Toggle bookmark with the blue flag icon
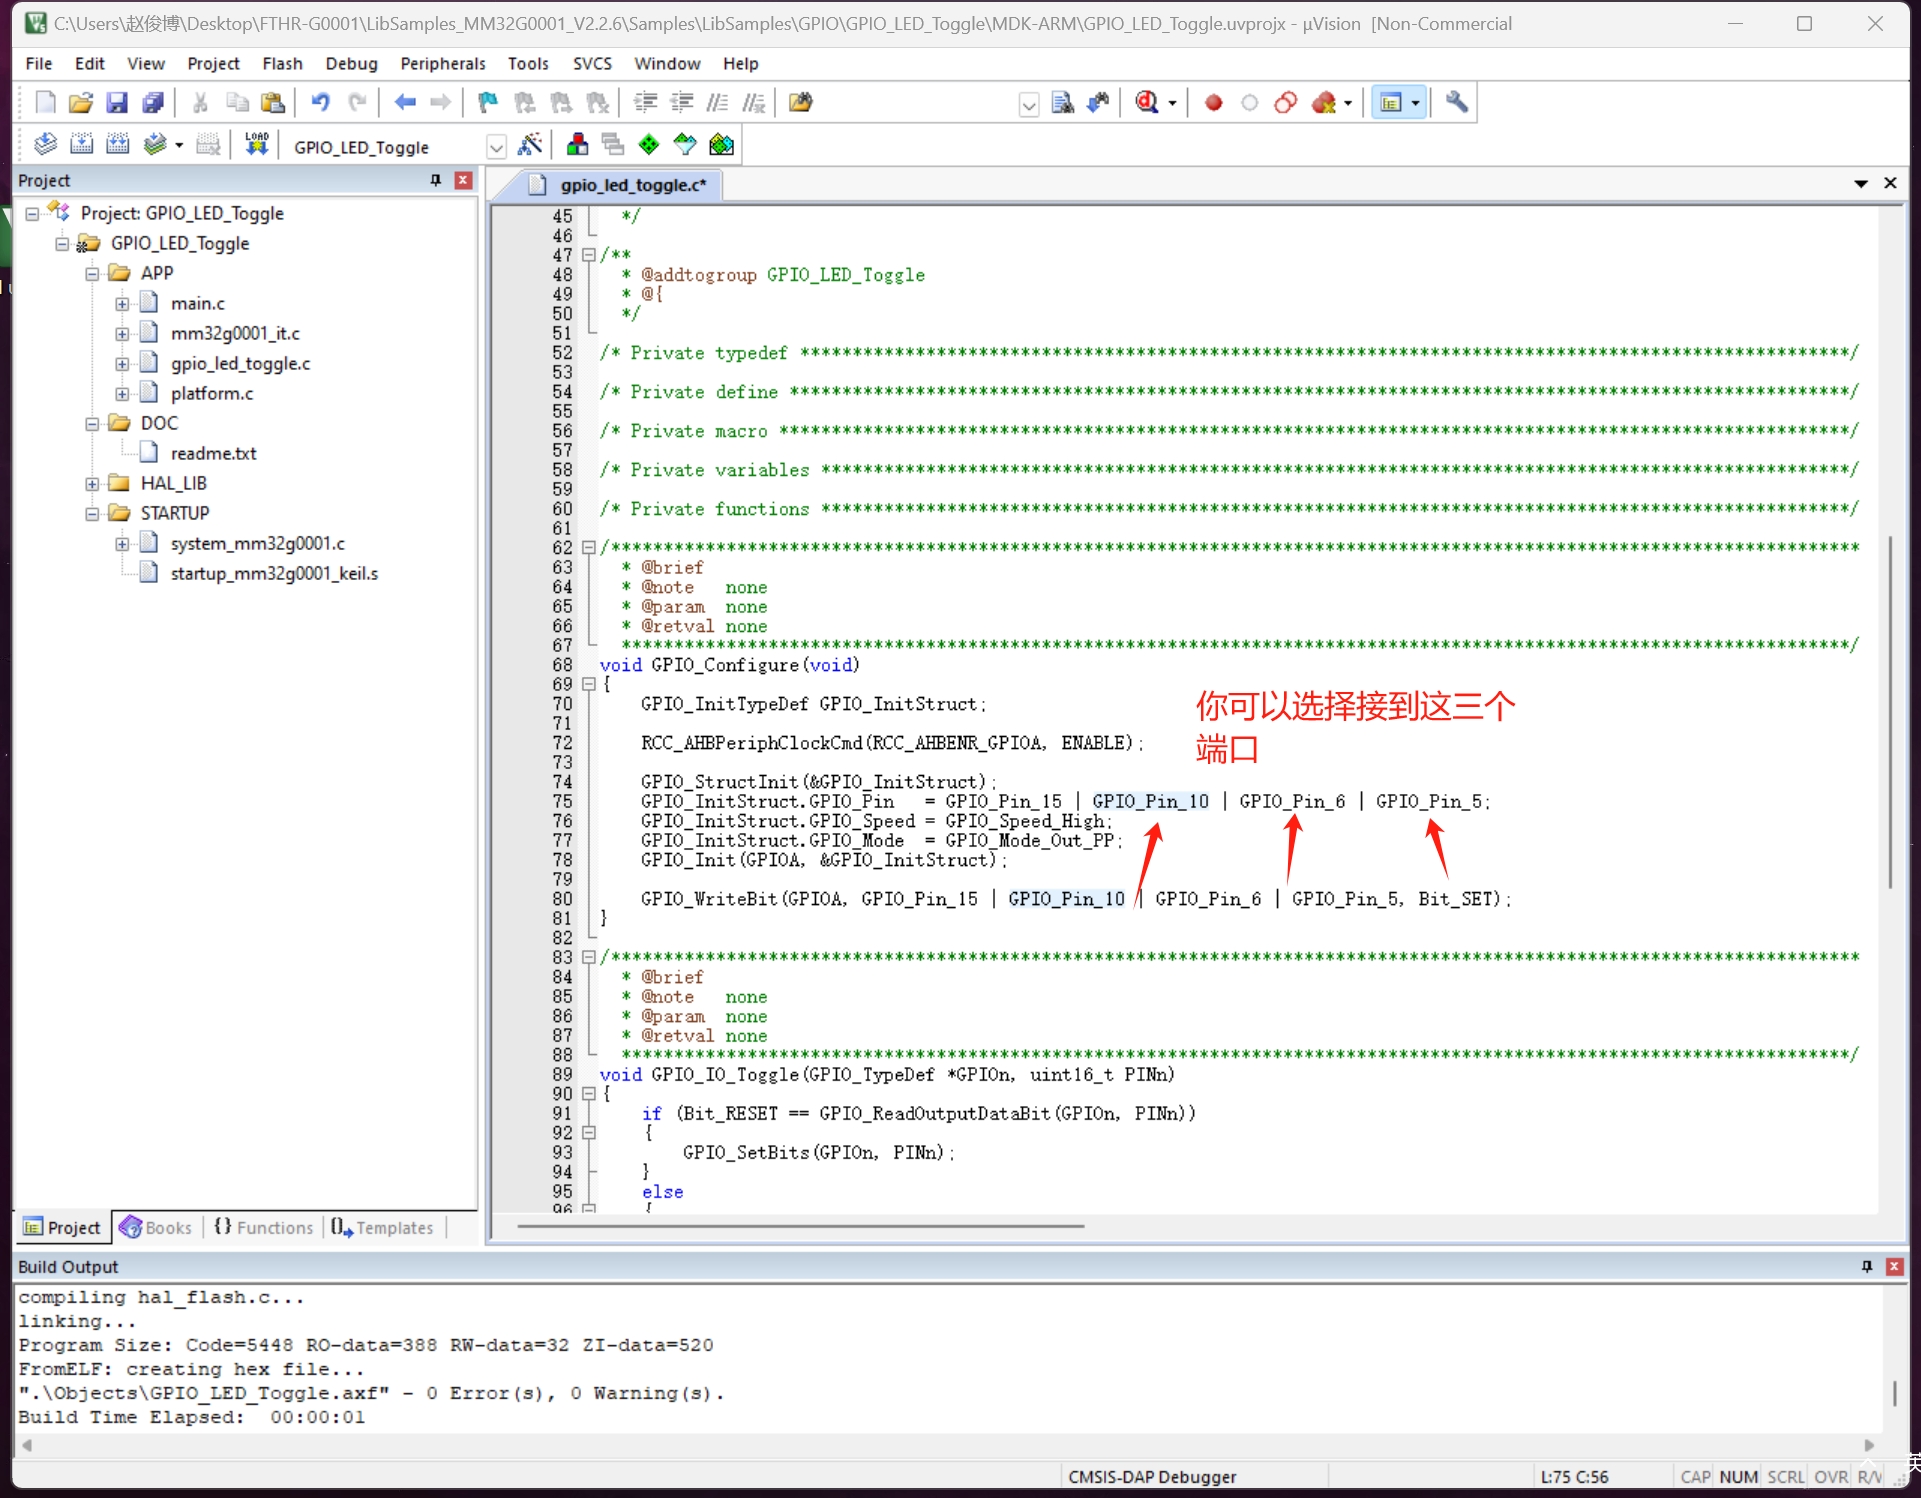The height and width of the screenshot is (1498, 1921). click(x=488, y=103)
